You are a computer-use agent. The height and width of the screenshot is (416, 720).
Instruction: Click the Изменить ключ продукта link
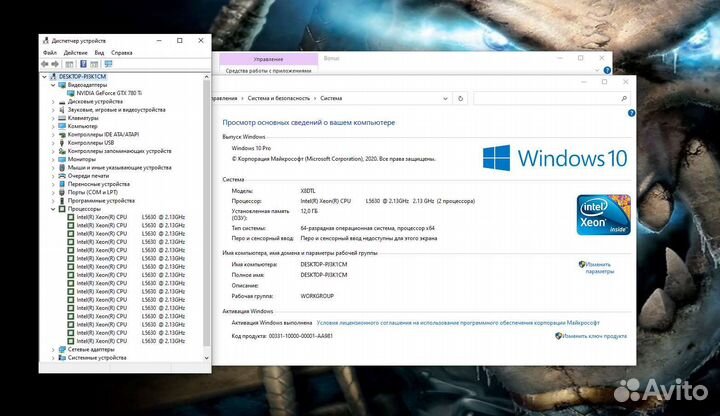[x=594, y=336]
